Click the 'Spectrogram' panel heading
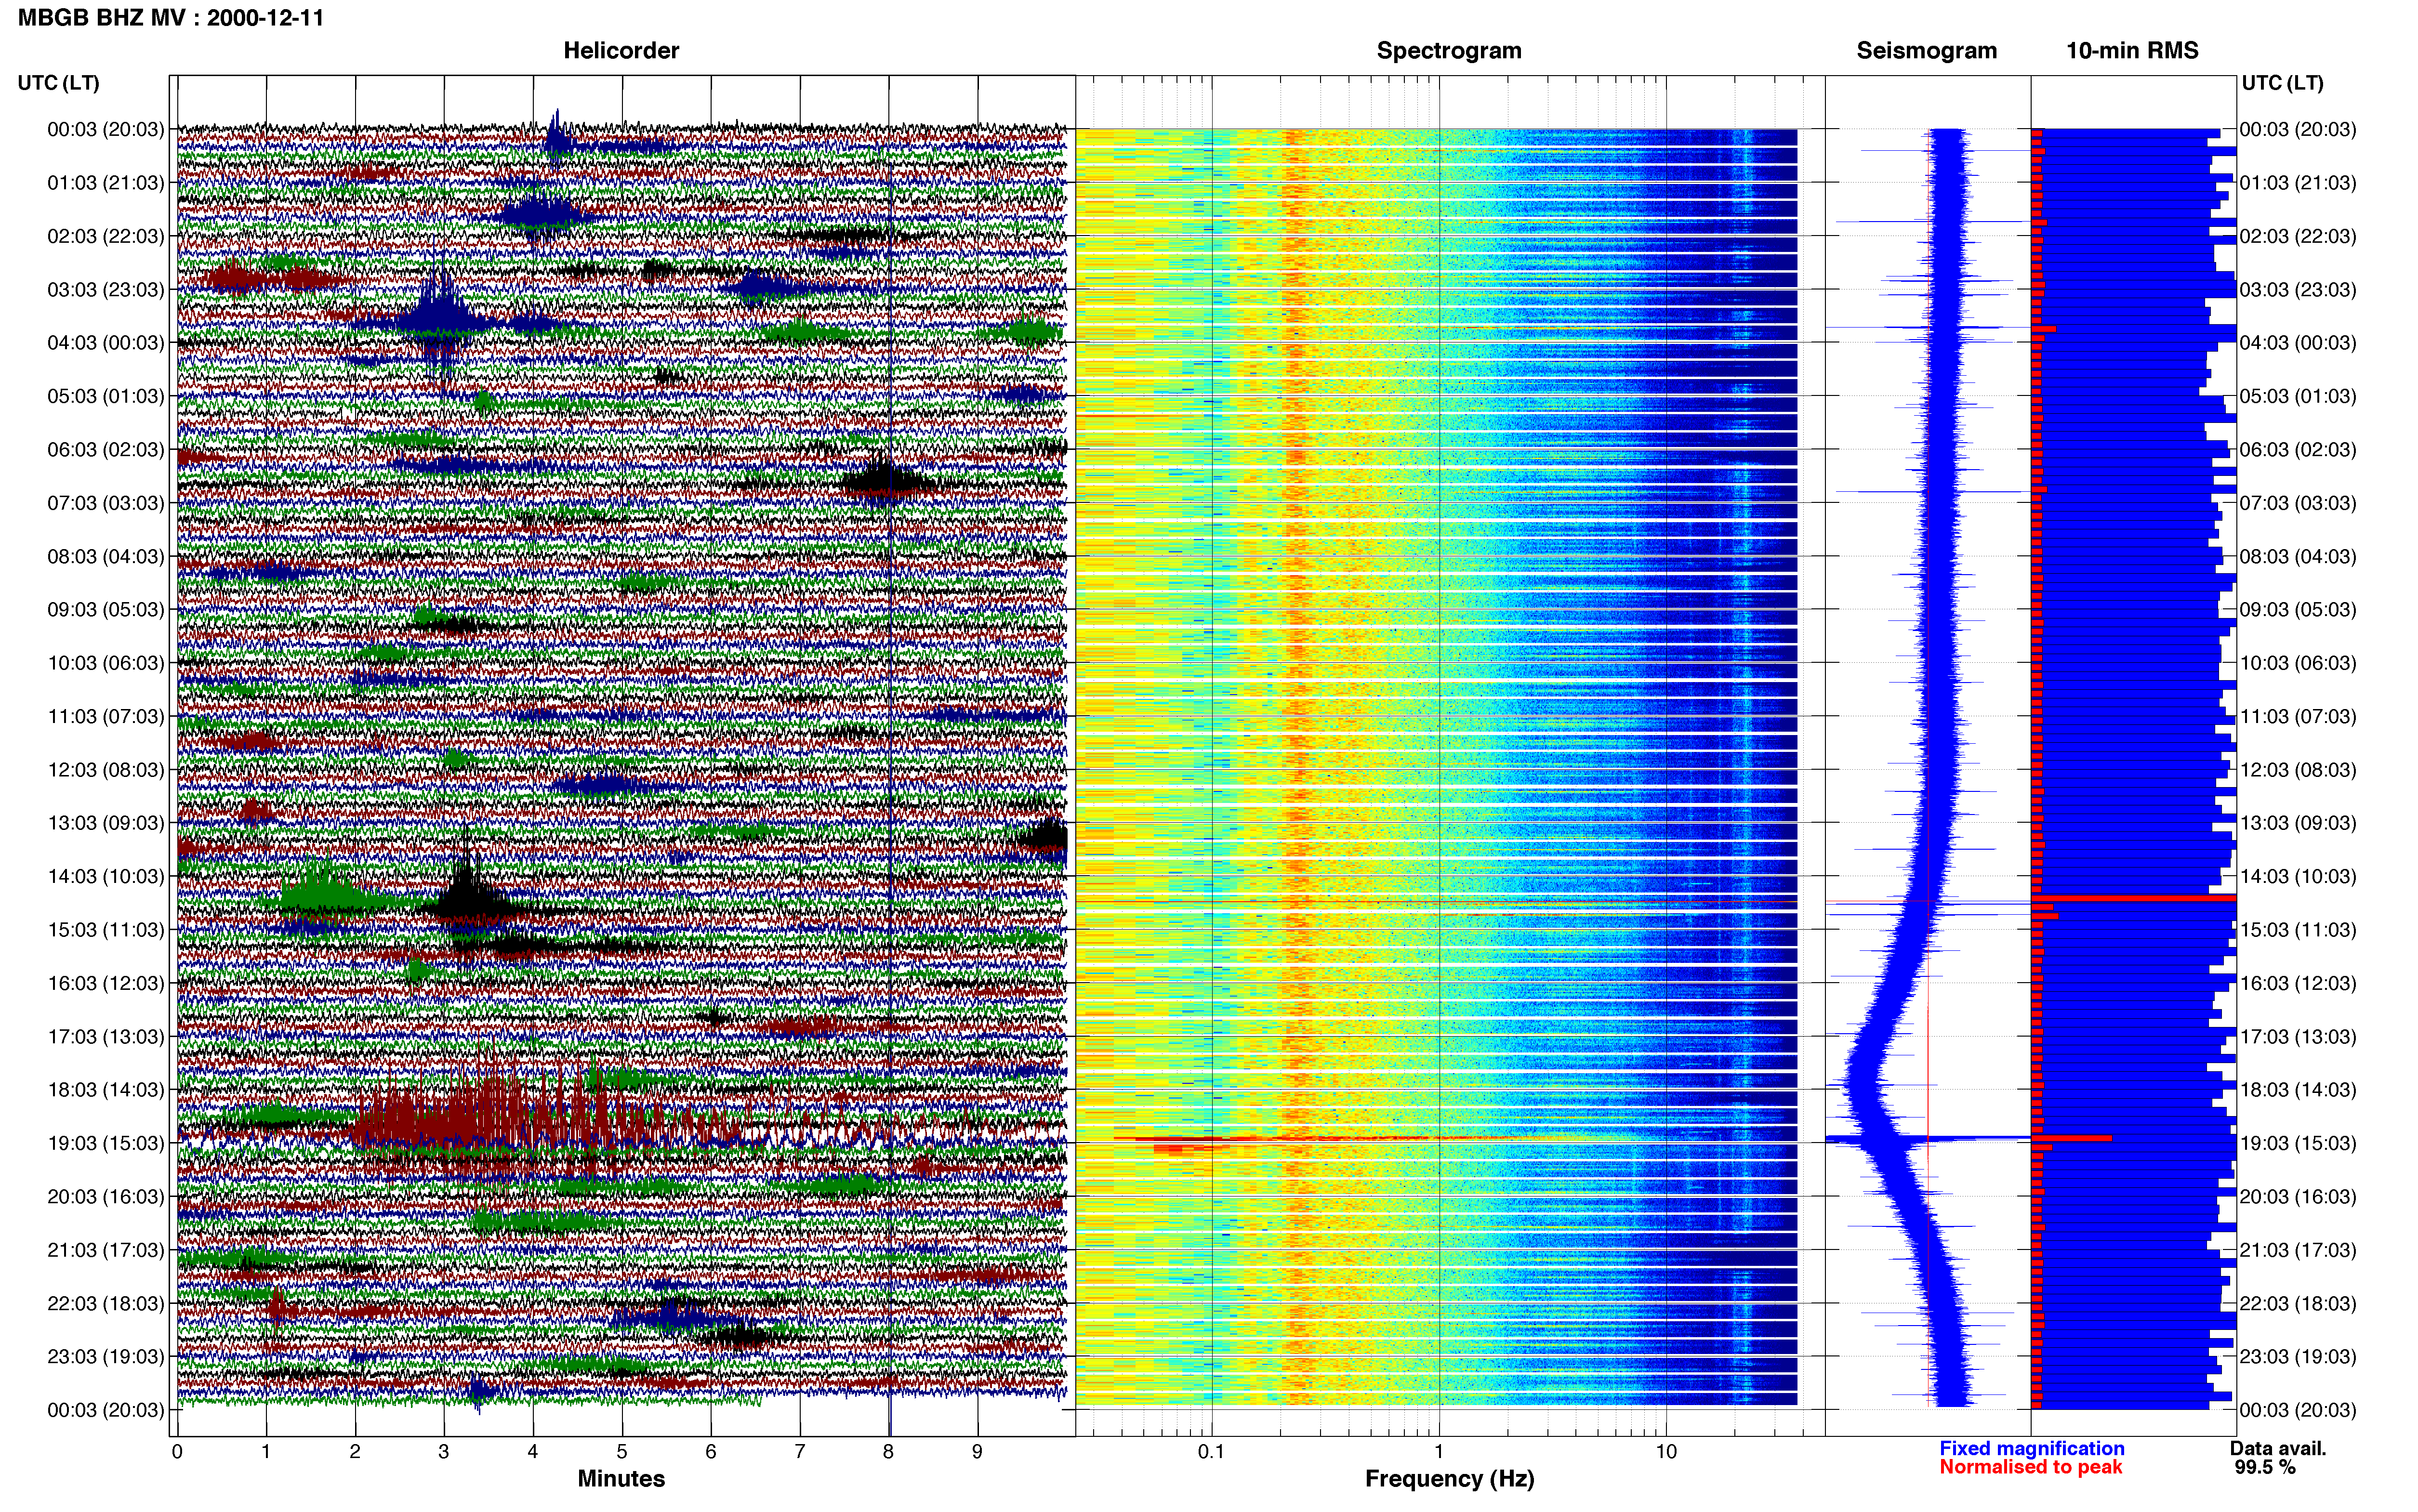The height and width of the screenshot is (1512, 2418). tap(1449, 50)
